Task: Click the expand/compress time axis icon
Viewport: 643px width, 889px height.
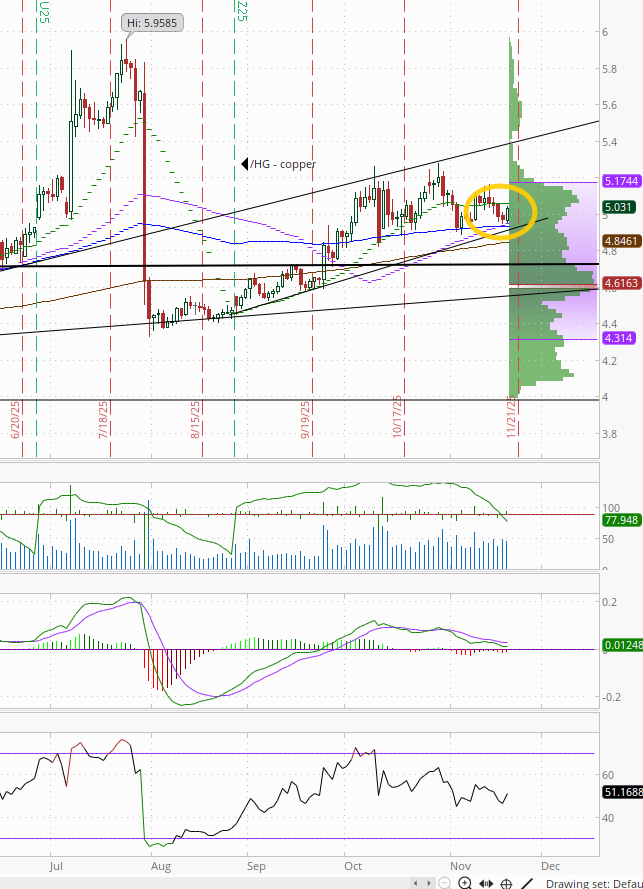Action: point(485,883)
